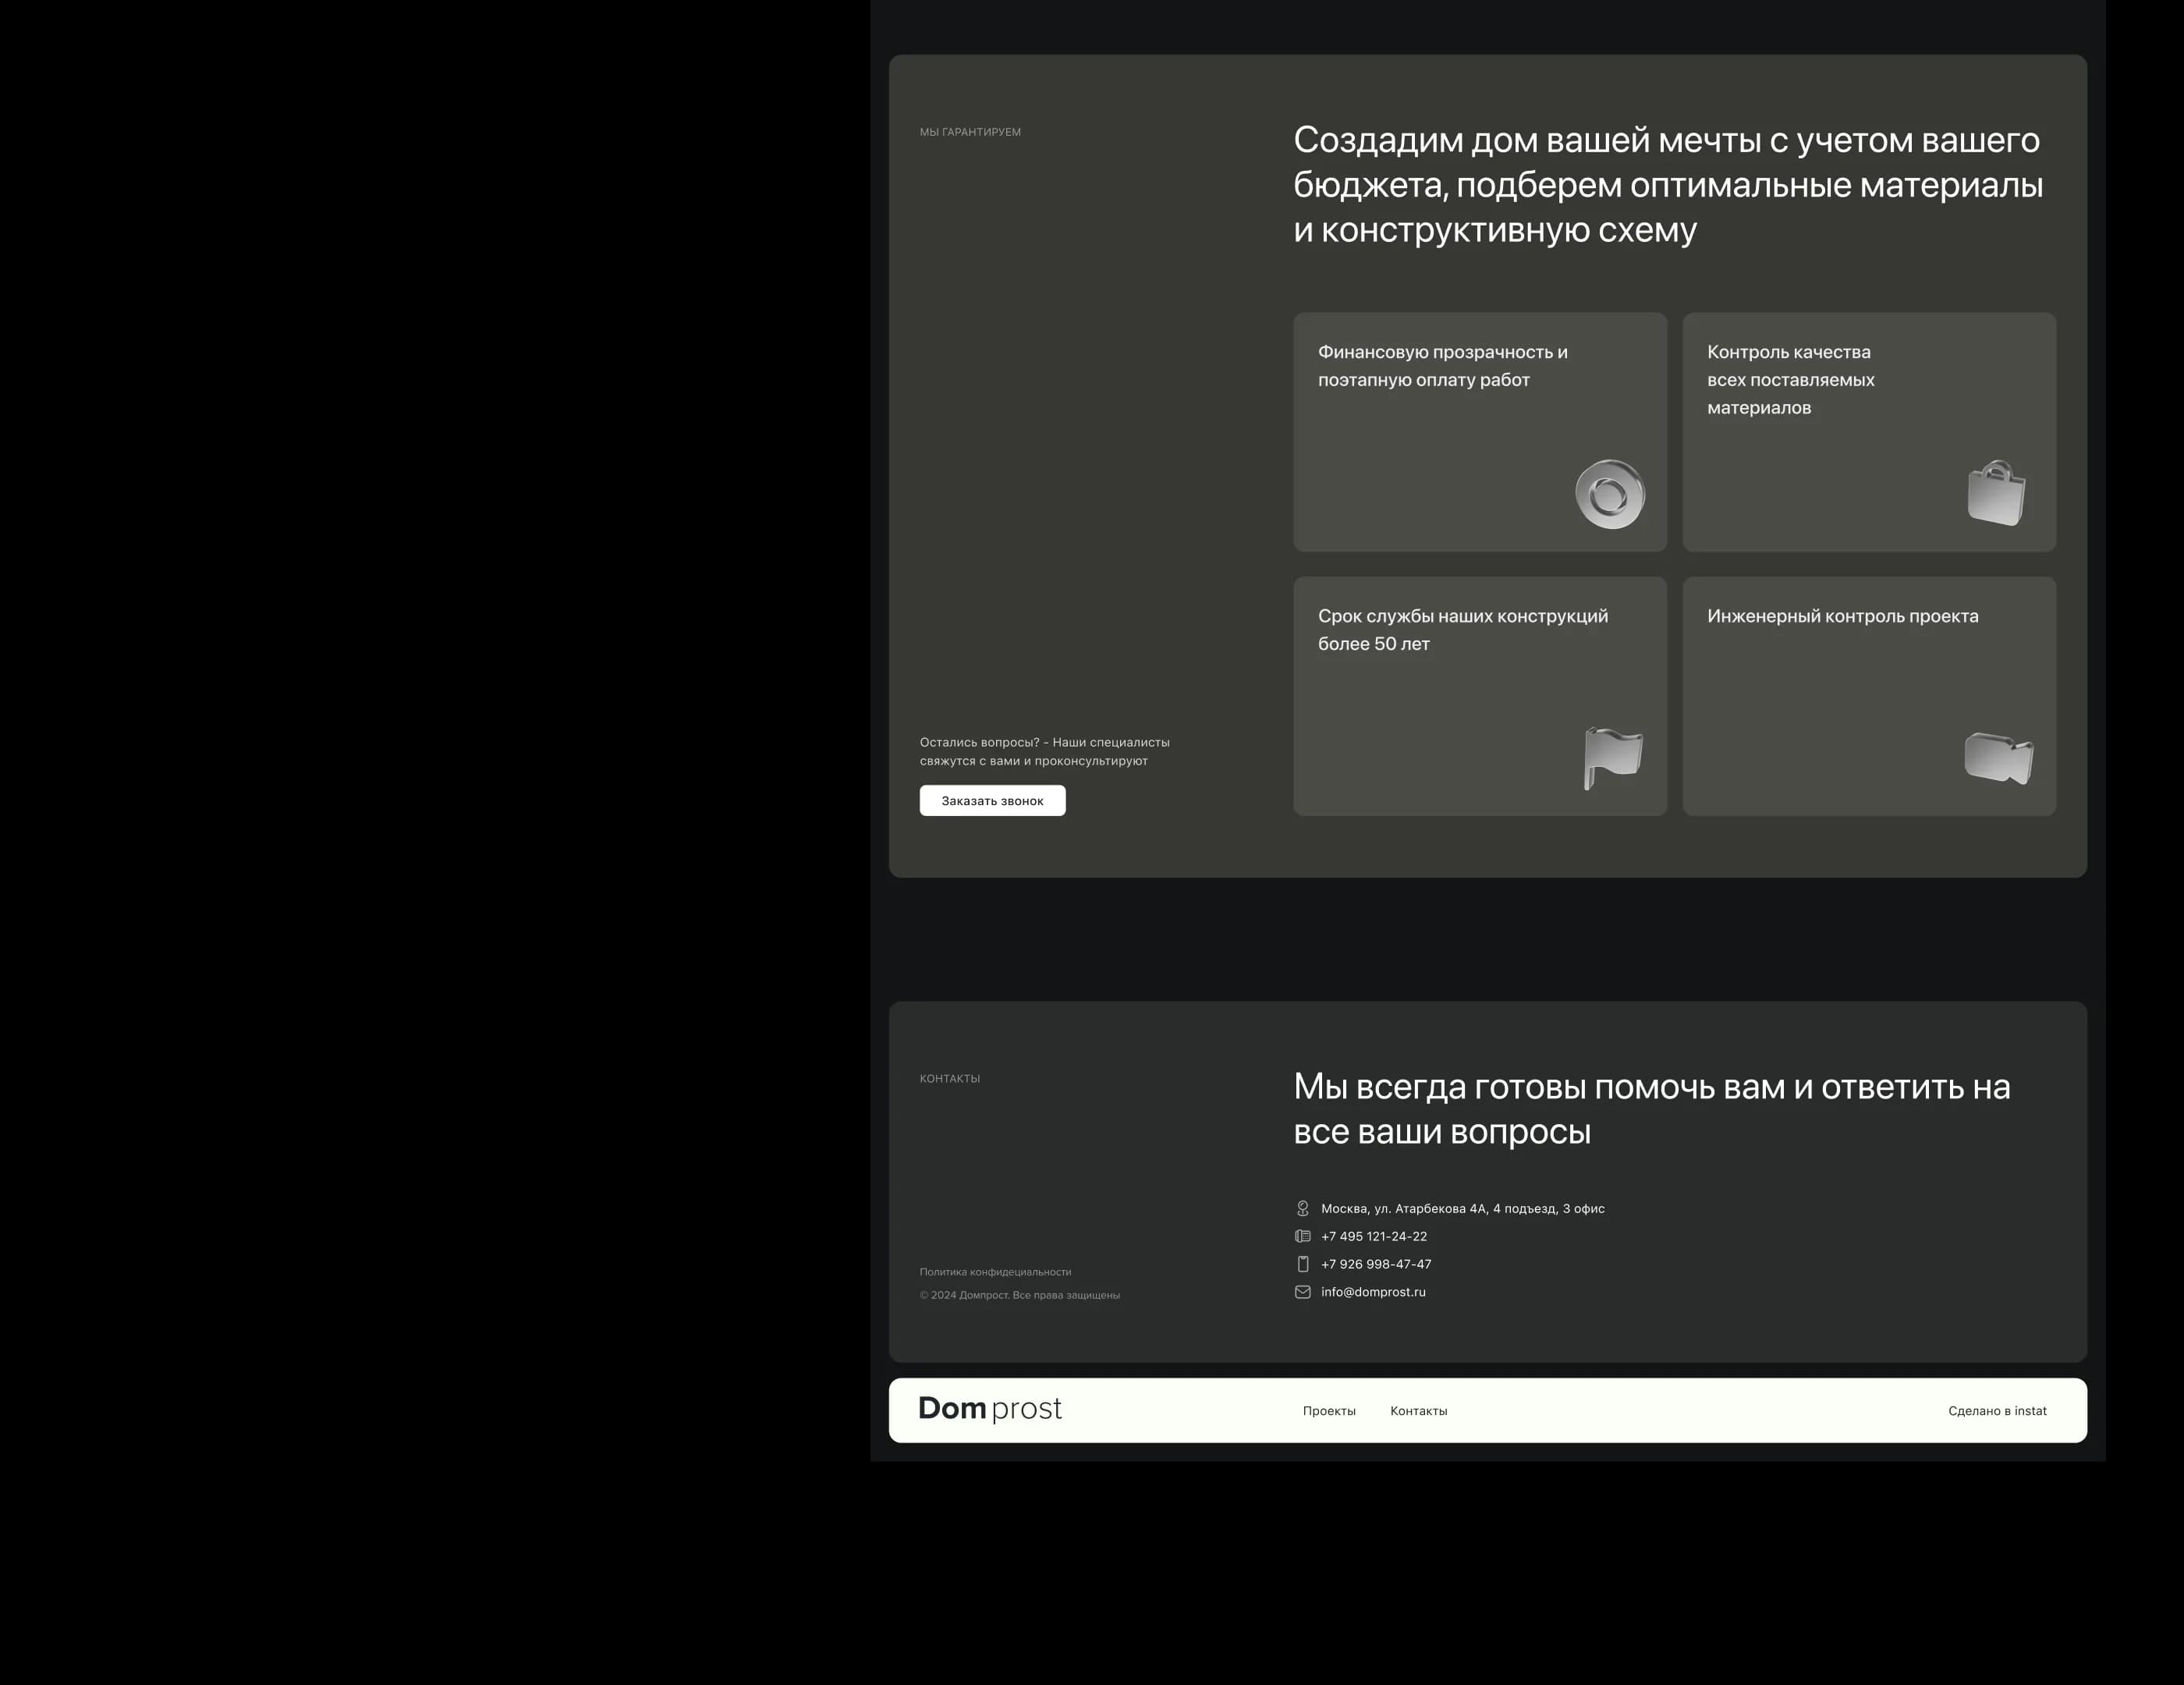Click the info@domprost.ru email address
This screenshot has height=1685, width=2184.
(x=1373, y=1292)
